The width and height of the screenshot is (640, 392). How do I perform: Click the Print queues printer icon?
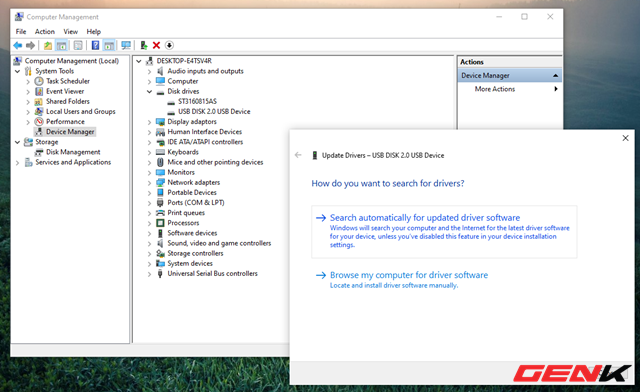[x=160, y=213]
